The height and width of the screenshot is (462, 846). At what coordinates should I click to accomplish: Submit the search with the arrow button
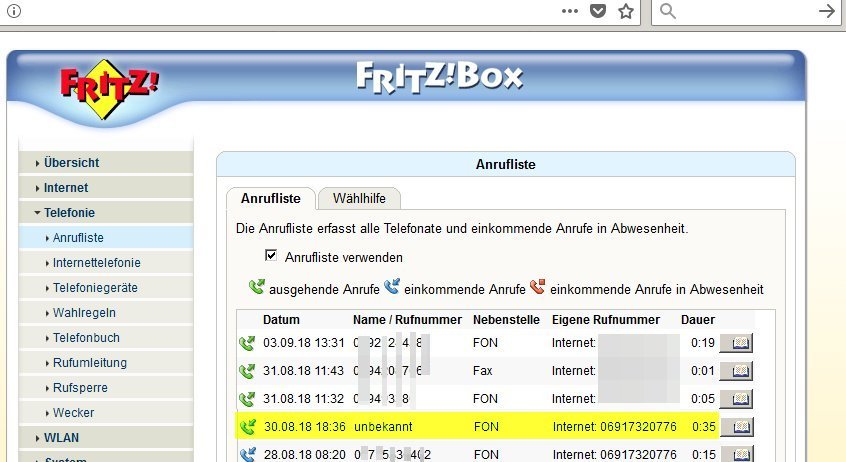pos(827,11)
